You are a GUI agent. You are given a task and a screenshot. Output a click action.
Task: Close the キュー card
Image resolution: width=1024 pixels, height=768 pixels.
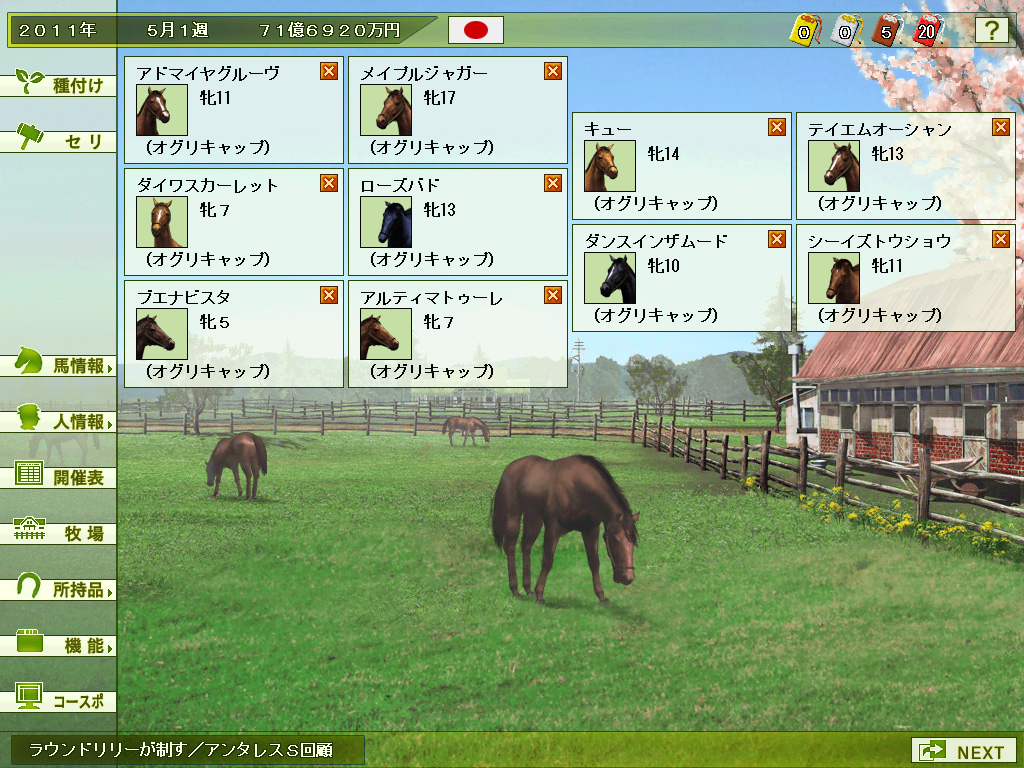[776, 127]
